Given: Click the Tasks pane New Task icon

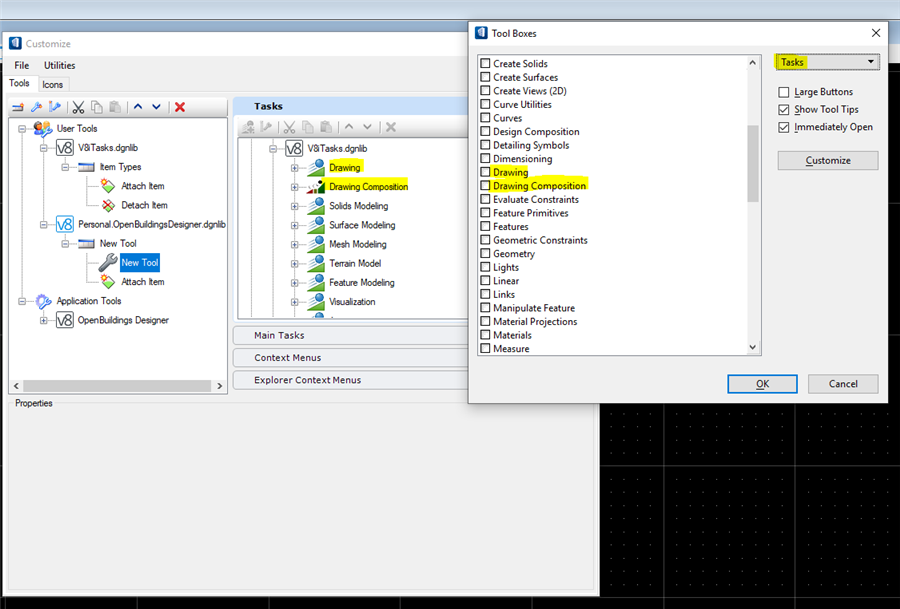Looking at the screenshot, I should click(248, 127).
